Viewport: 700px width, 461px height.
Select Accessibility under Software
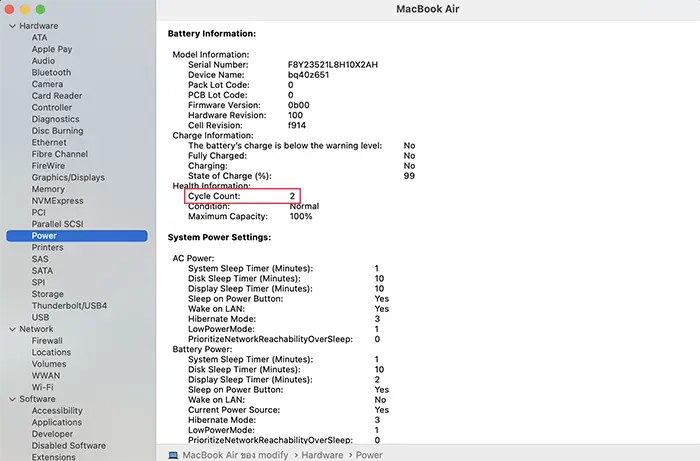pyautogui.click(x=57, y=411)
